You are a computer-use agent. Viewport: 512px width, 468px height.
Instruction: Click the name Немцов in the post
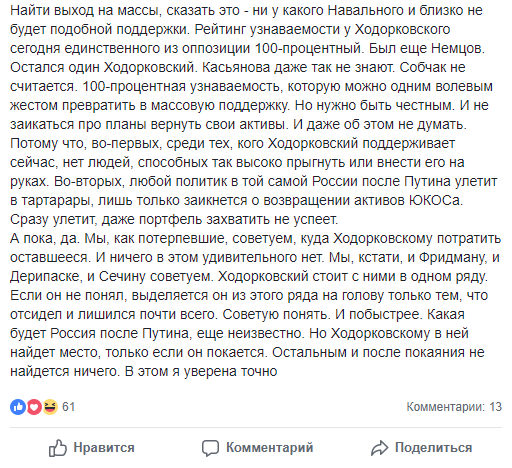[x=456, y=49]
